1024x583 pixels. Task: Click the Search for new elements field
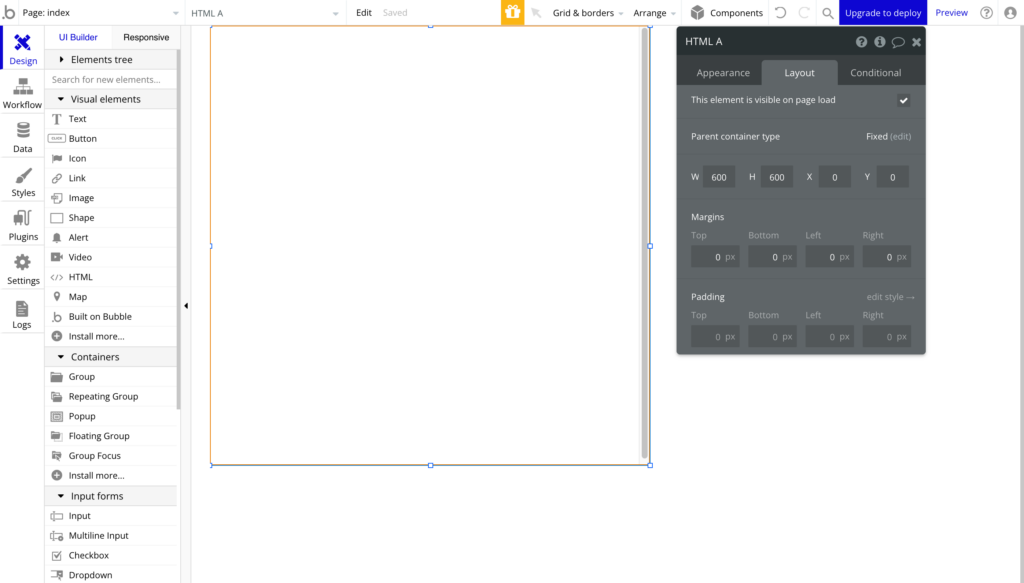pos(111,80)
